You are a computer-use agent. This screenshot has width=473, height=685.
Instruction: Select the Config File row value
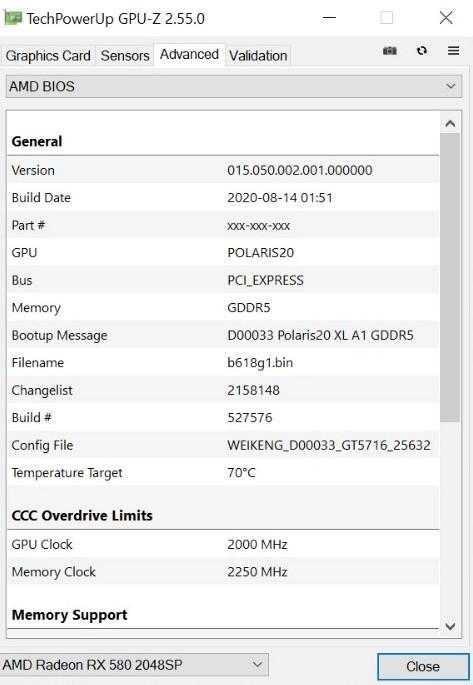328,445
